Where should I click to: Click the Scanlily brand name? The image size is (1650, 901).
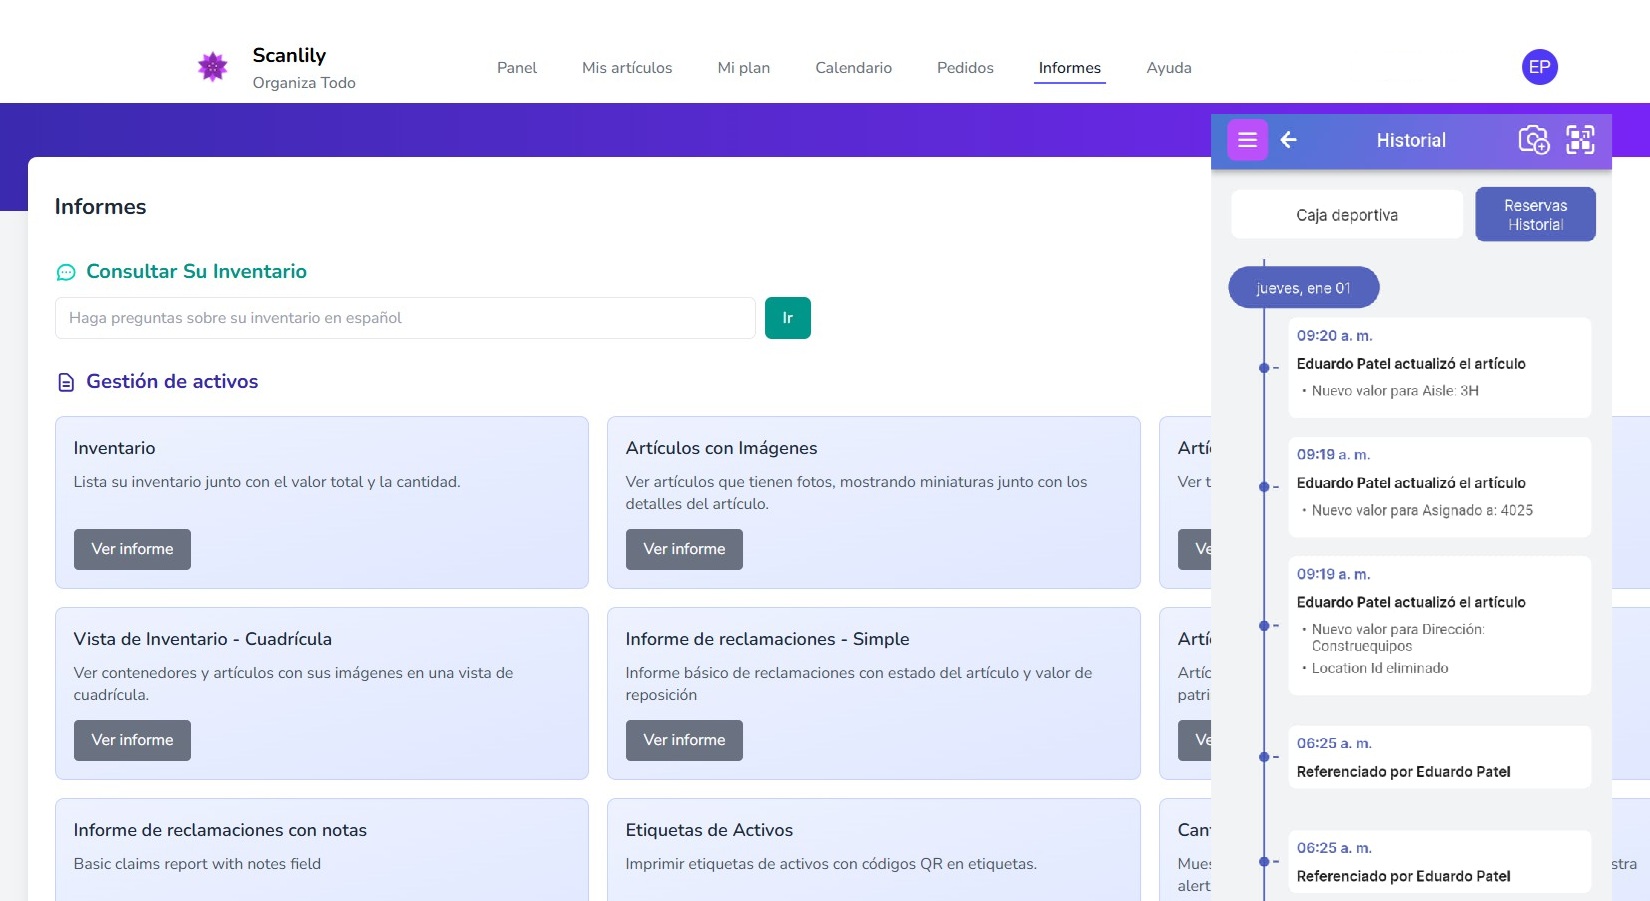[289, 55]
